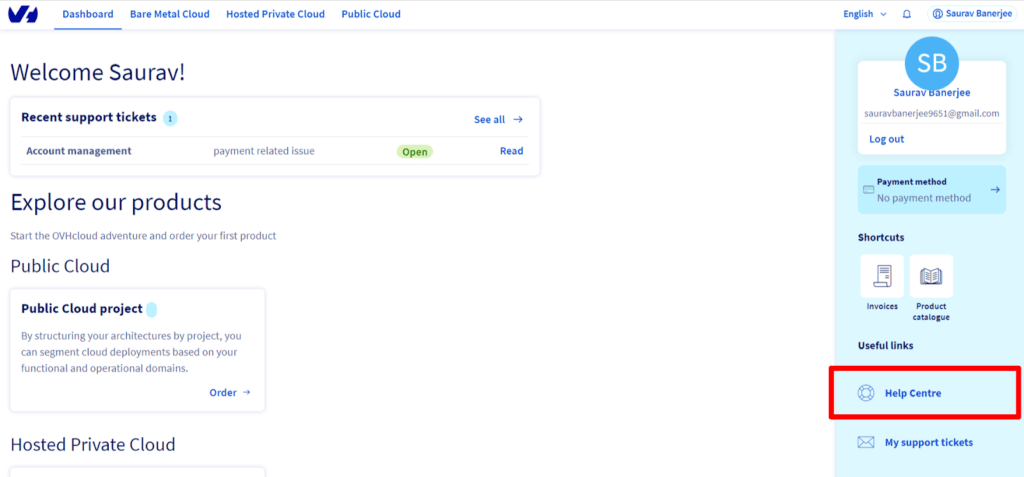The height and width of the screenshot is (477, 1024).
Task: Order a Public Cloud project
Action: coord(230,393)
